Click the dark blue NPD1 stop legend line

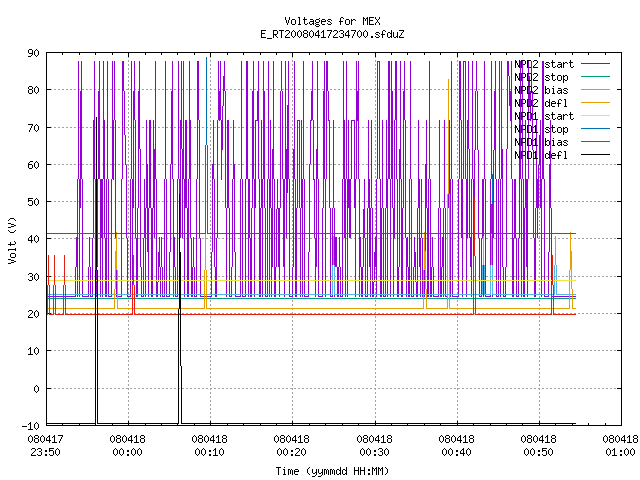click(x=596, y=129)
